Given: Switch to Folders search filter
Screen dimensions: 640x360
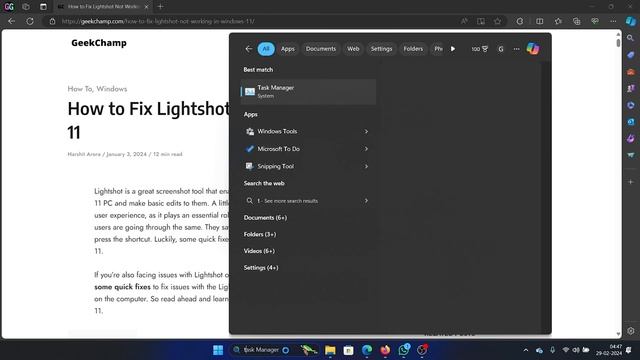Looking at the screenshot, I should (x=413, y=49).
